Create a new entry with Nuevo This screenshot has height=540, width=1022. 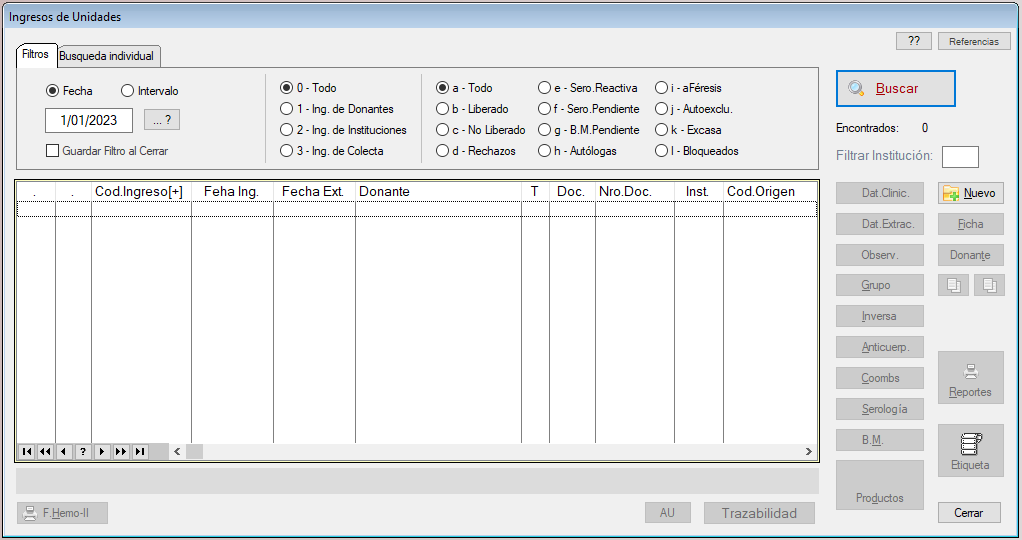coord(970,194)
